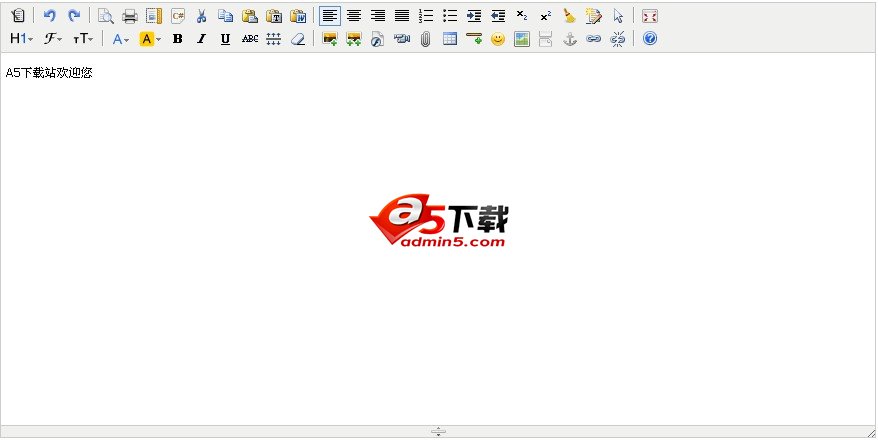Insert a code block (C# icon)

coord(178,16)
